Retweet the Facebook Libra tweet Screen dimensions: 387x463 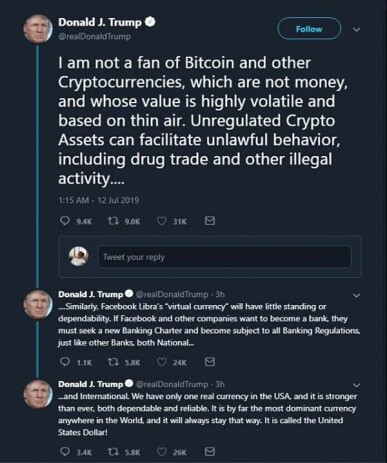click(x=113, y=362)
